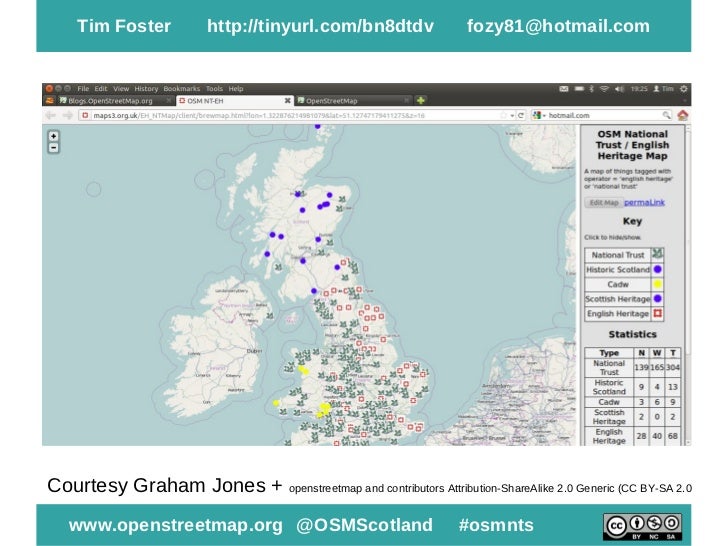Click the site favicon in the address bar

pyautogui.click(x=85, y=115)
